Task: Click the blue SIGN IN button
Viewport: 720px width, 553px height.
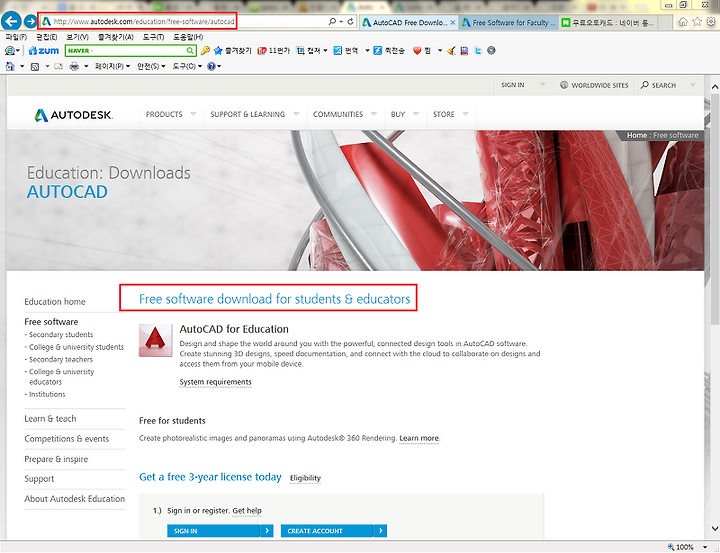Action: pyautogui.click(x=220, y=531)
